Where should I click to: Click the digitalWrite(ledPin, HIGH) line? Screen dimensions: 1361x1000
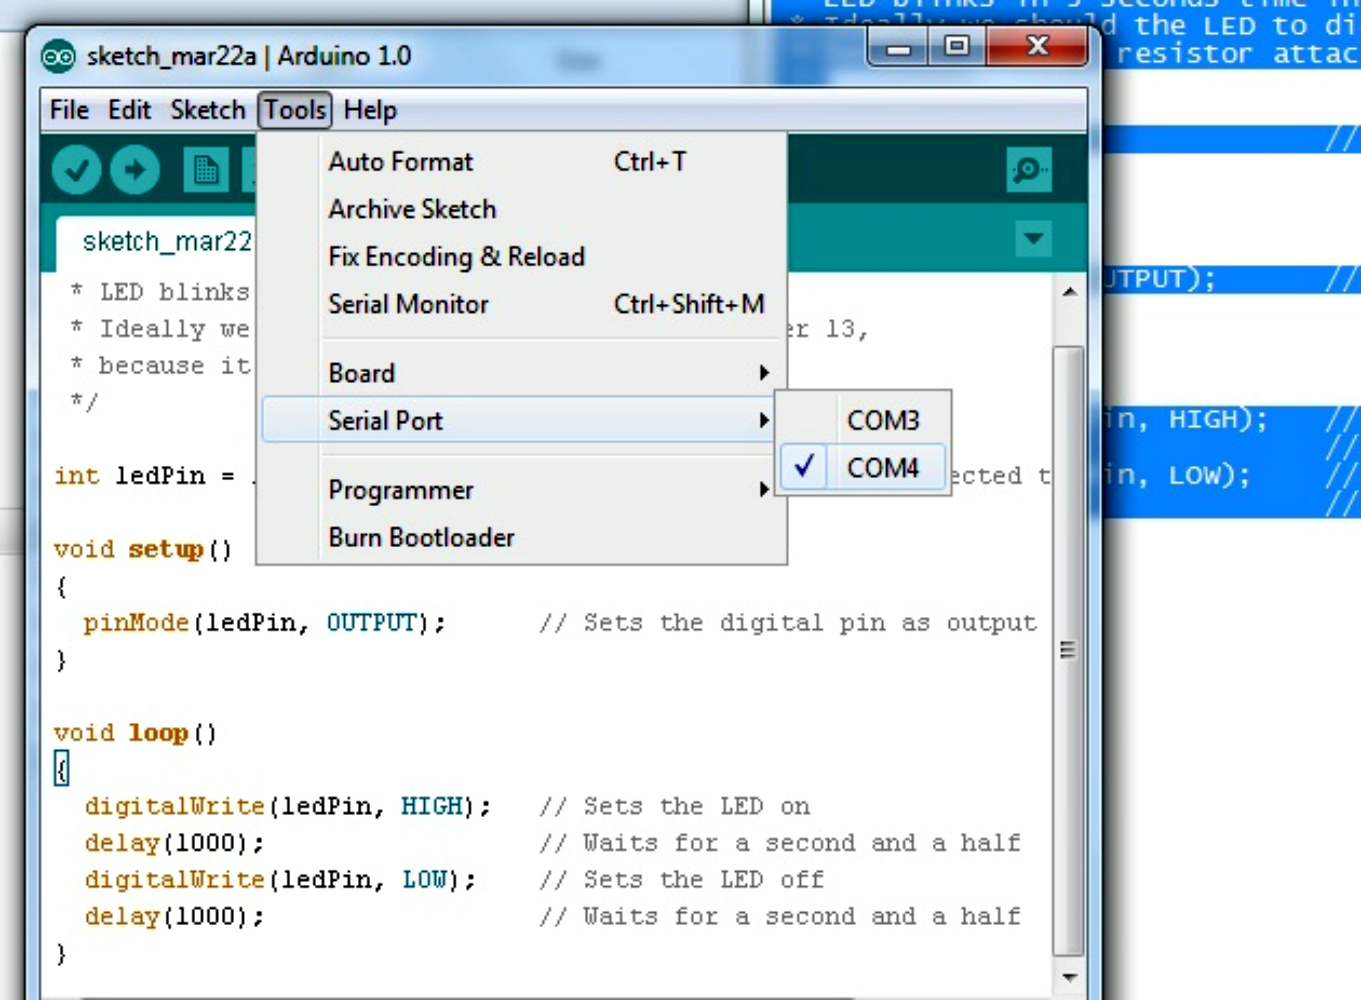click(288, 807)
